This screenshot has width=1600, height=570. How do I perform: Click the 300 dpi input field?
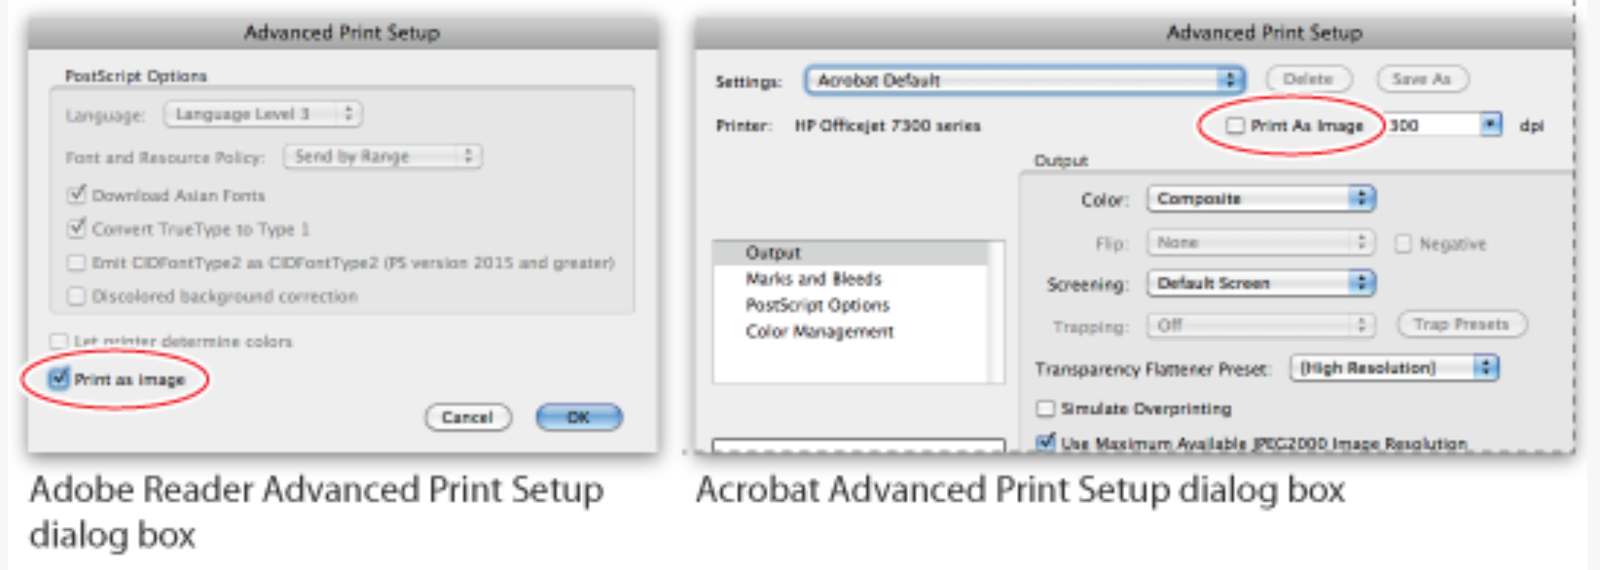coord(1430,125)
